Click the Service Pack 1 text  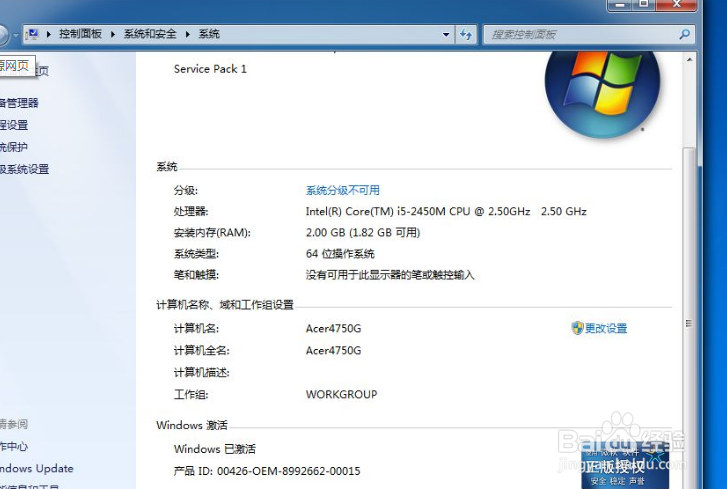coord(210,69)
